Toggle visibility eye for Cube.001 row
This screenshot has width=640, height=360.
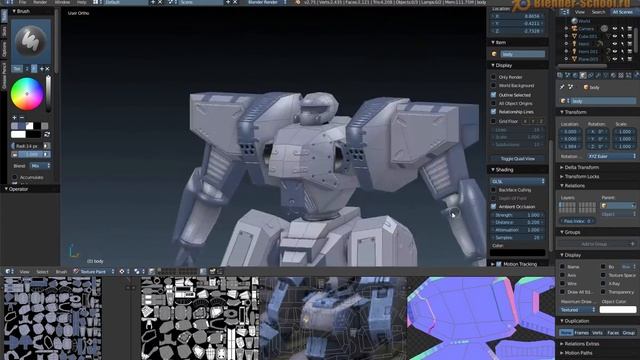click(x=615, y=36)
